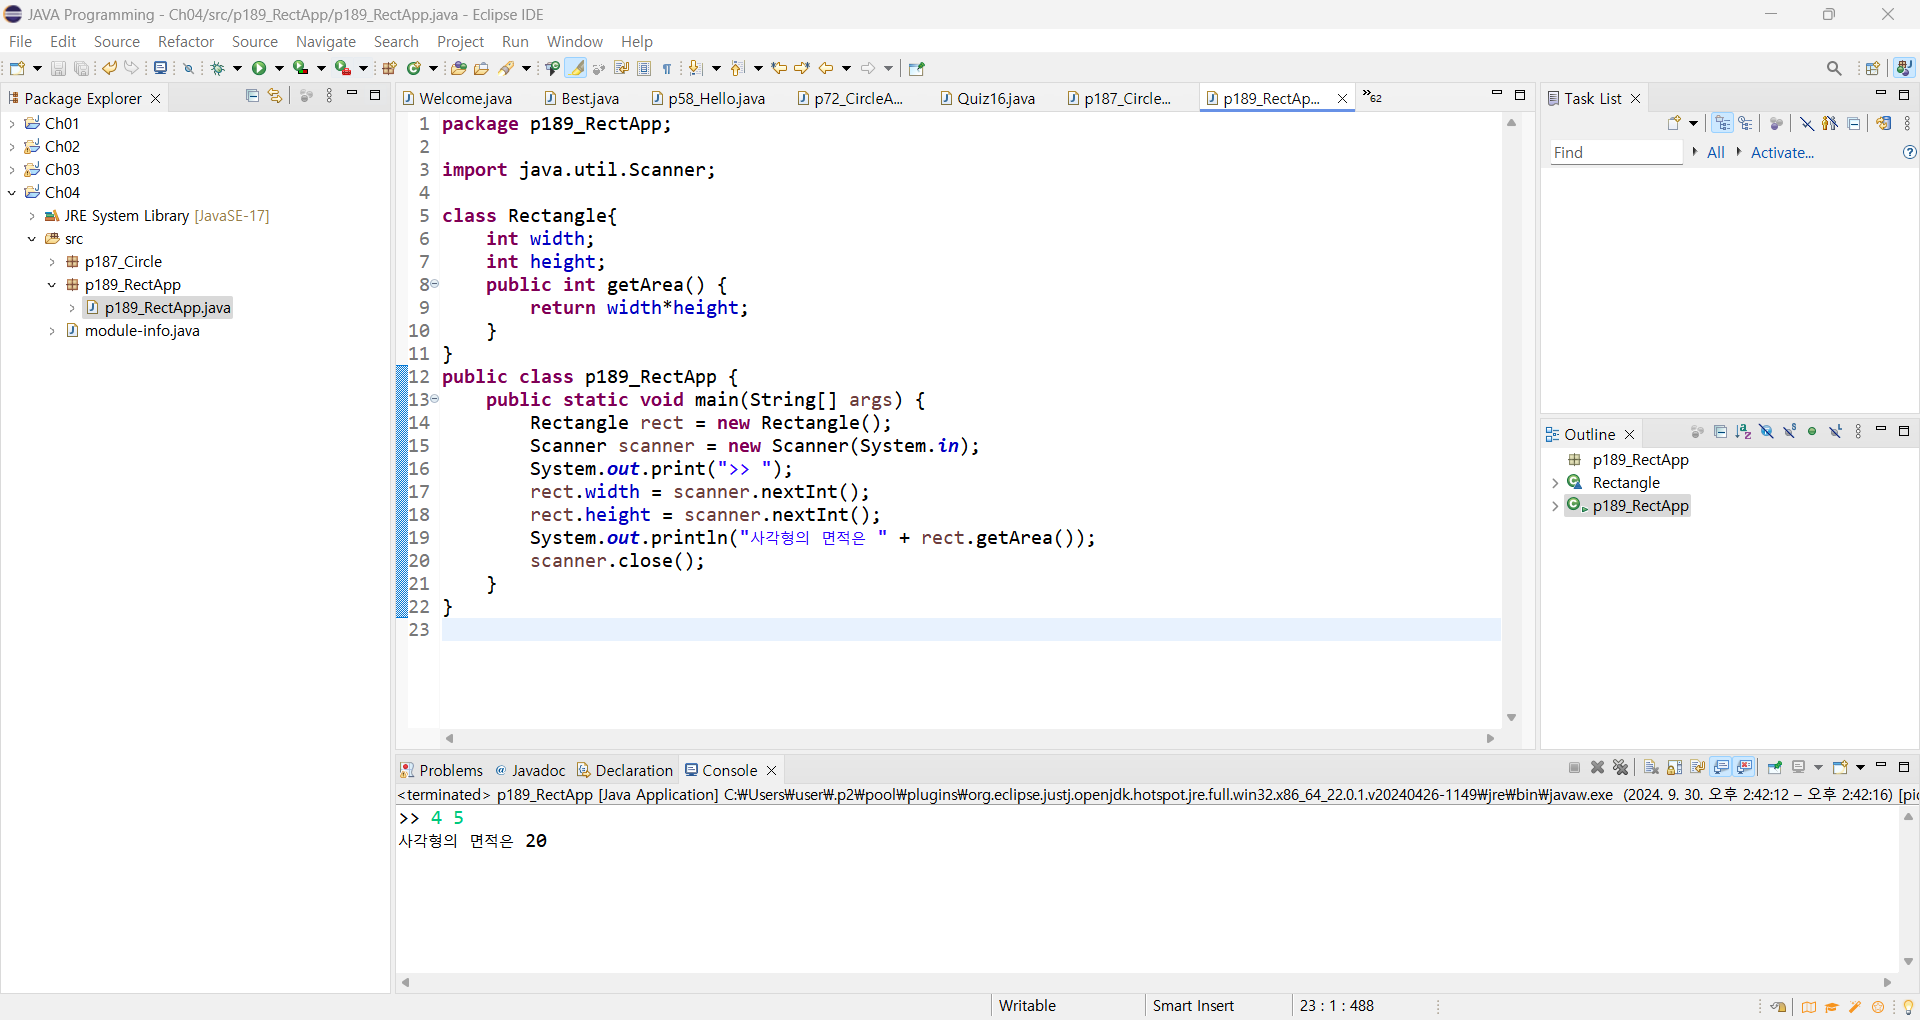
Task: Synchronize changed tasks in Task List
Action: tap(1884, 123)
